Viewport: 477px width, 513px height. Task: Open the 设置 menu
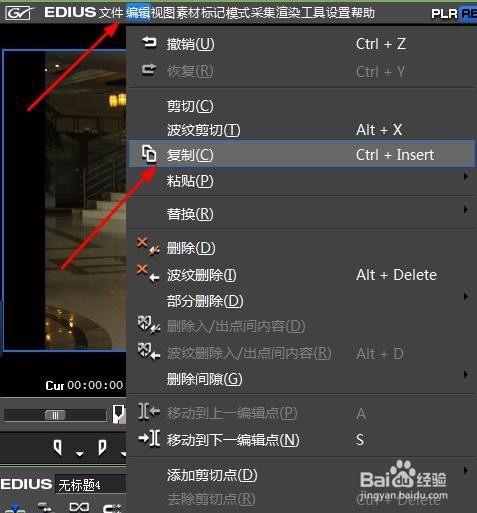pos(338,13)
